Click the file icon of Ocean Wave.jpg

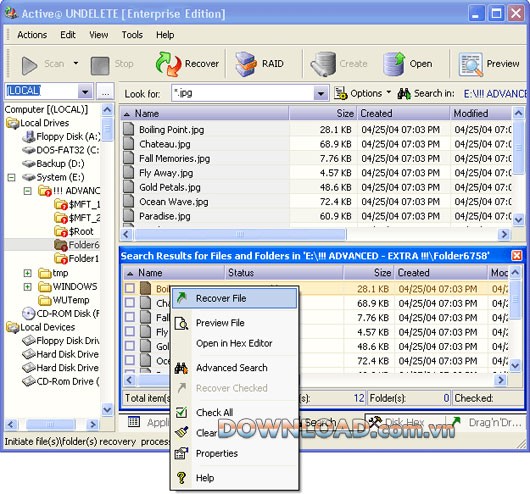[128, 201]
